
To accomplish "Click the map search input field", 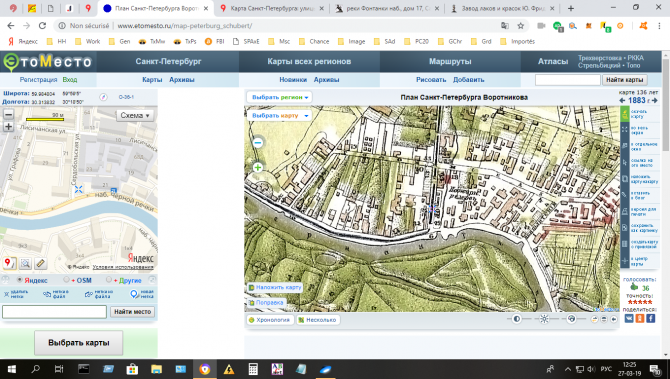I will (567, 79).
